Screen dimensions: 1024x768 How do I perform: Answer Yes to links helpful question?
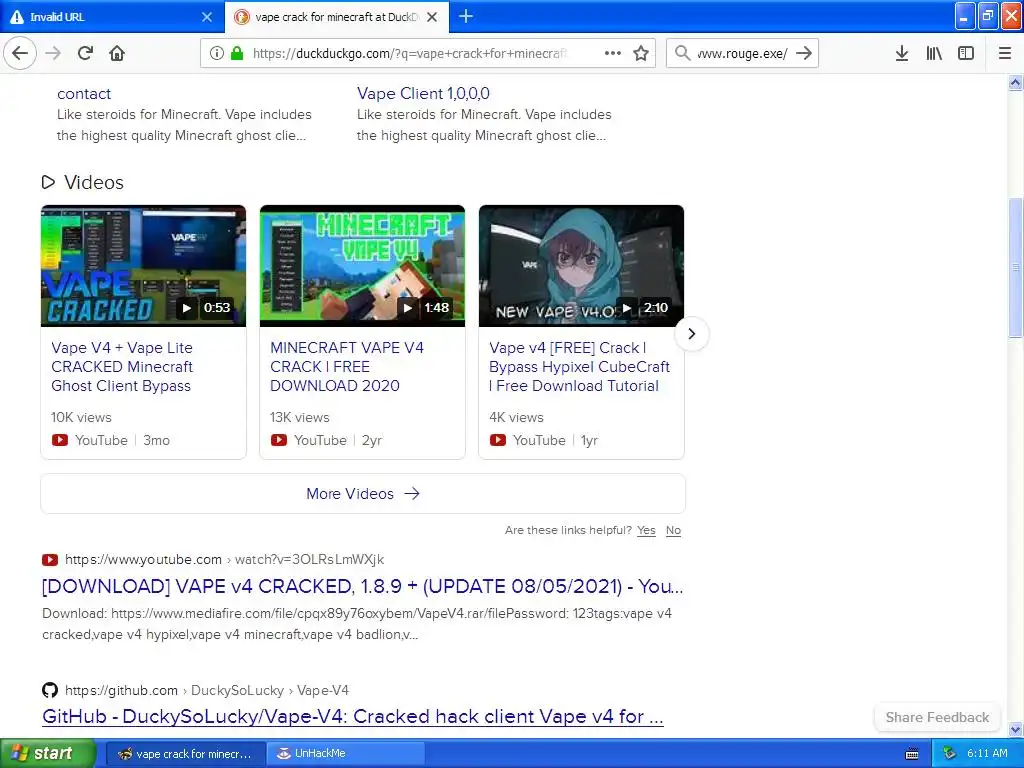(646, 530)
